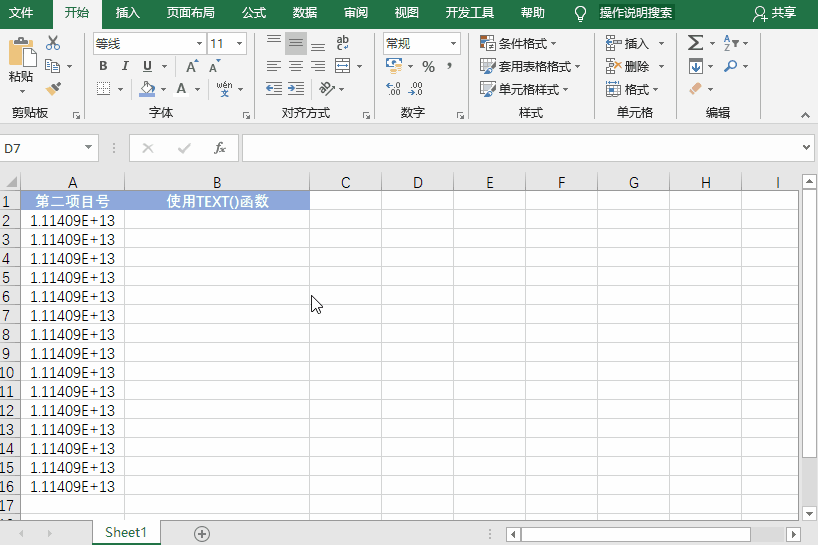818x545 pixels.
Task: Apply the font color A
Action: click(x=182, y=89)
